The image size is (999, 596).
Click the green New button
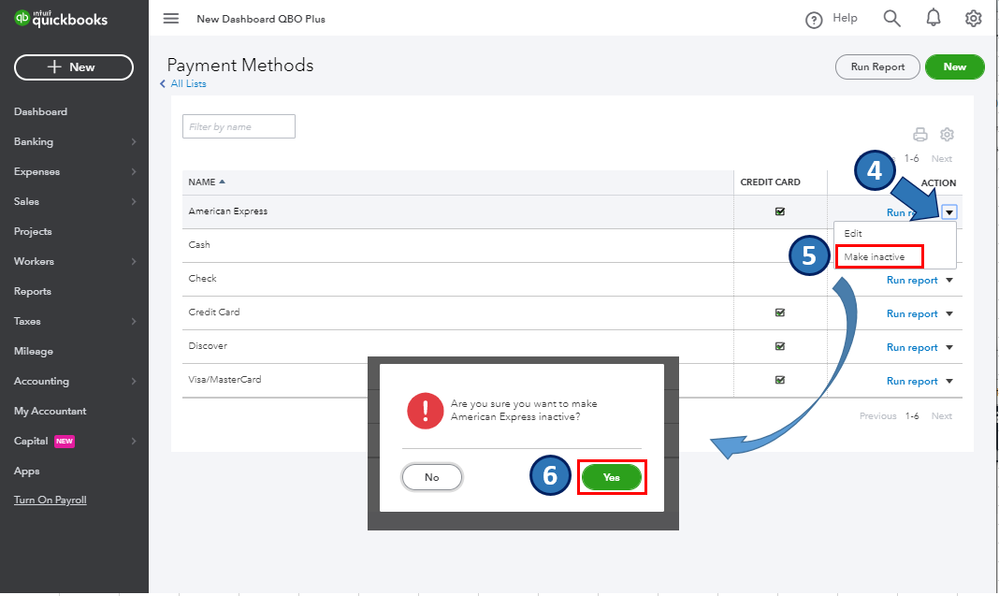click(954, 67)
